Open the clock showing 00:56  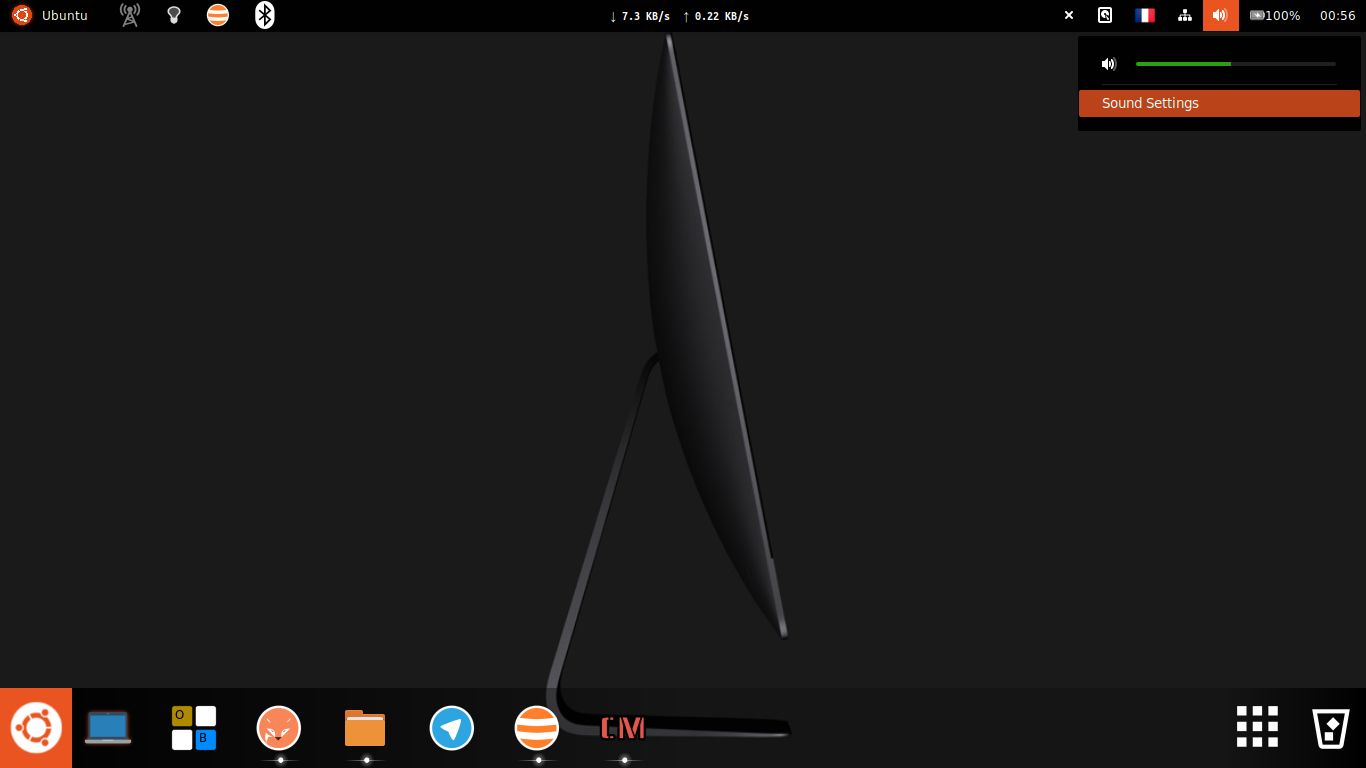(1338, 15)
